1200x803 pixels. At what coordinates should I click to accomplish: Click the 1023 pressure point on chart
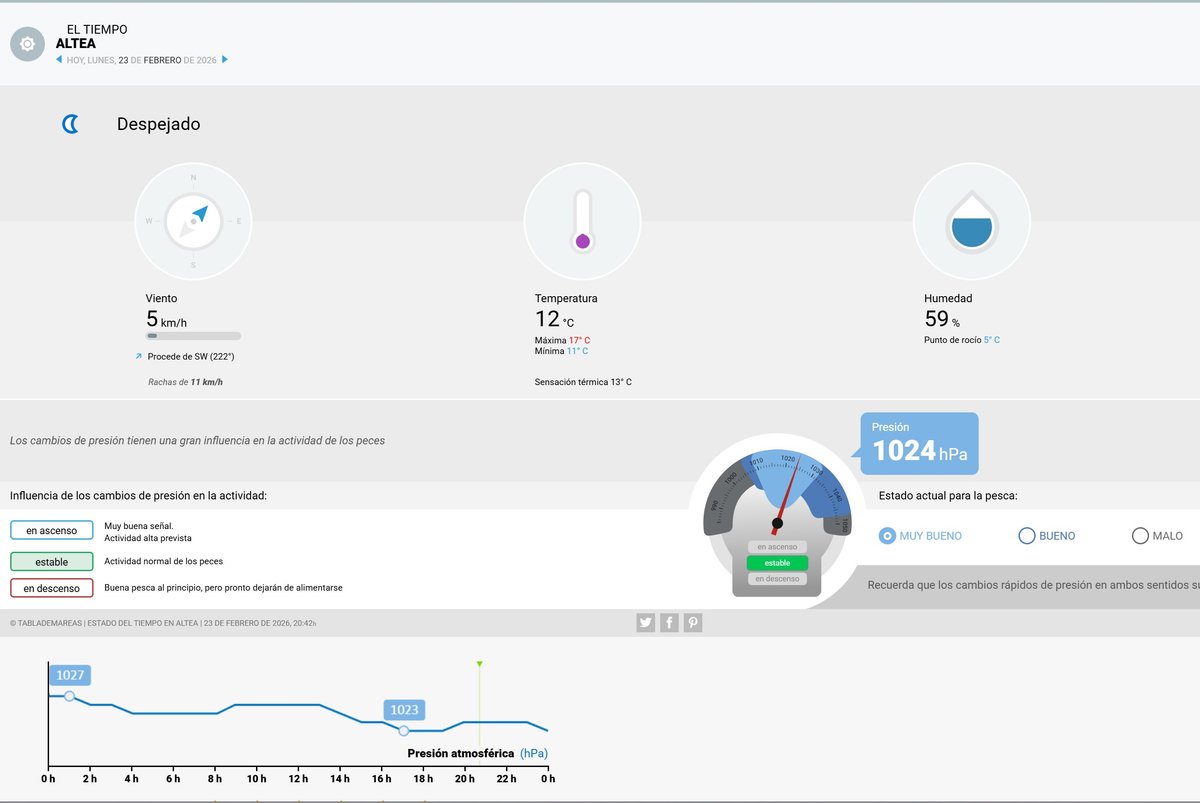tap(404, 731)
